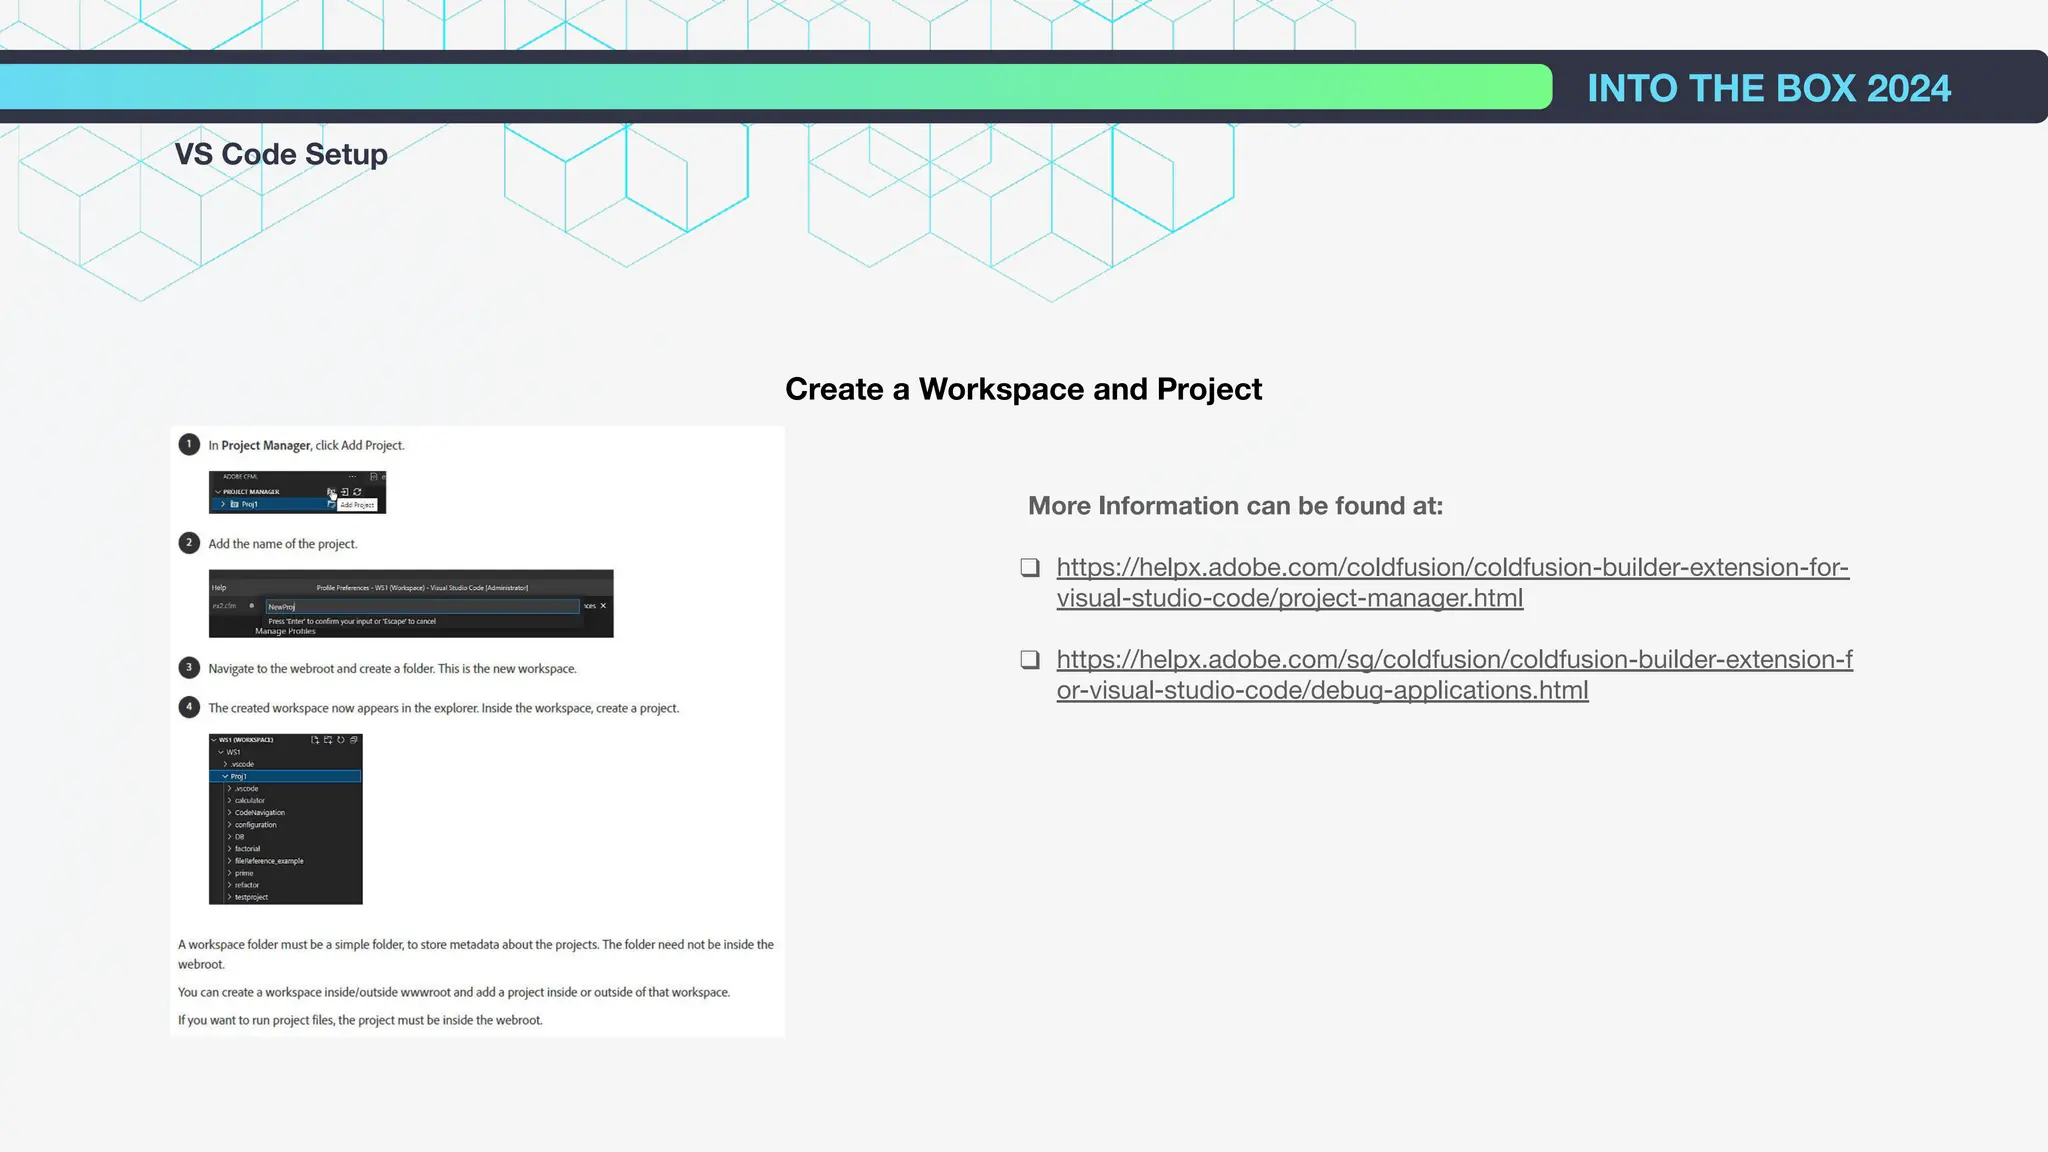
Task: Click the import project icon in Project Manager
Action: [x=344, y=492]
